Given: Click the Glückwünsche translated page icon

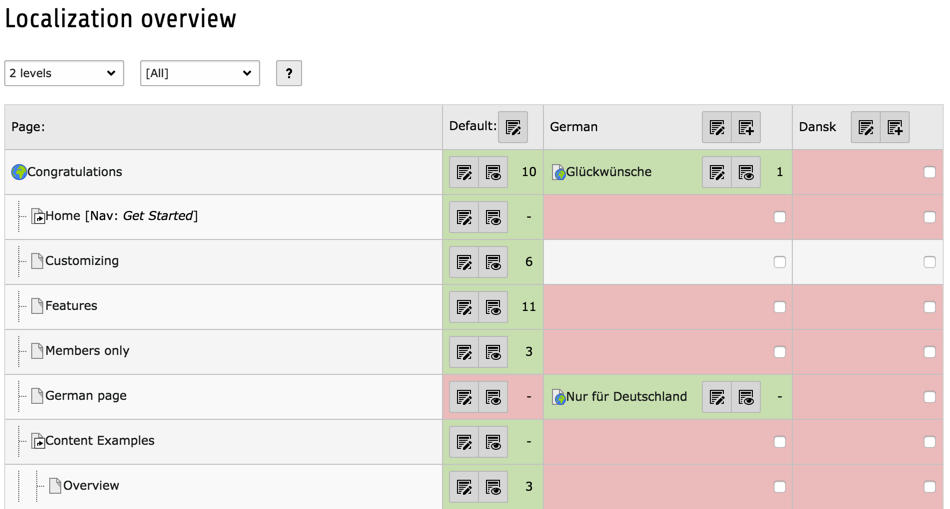Looking at the screenshot, I should tap(559, 172).
